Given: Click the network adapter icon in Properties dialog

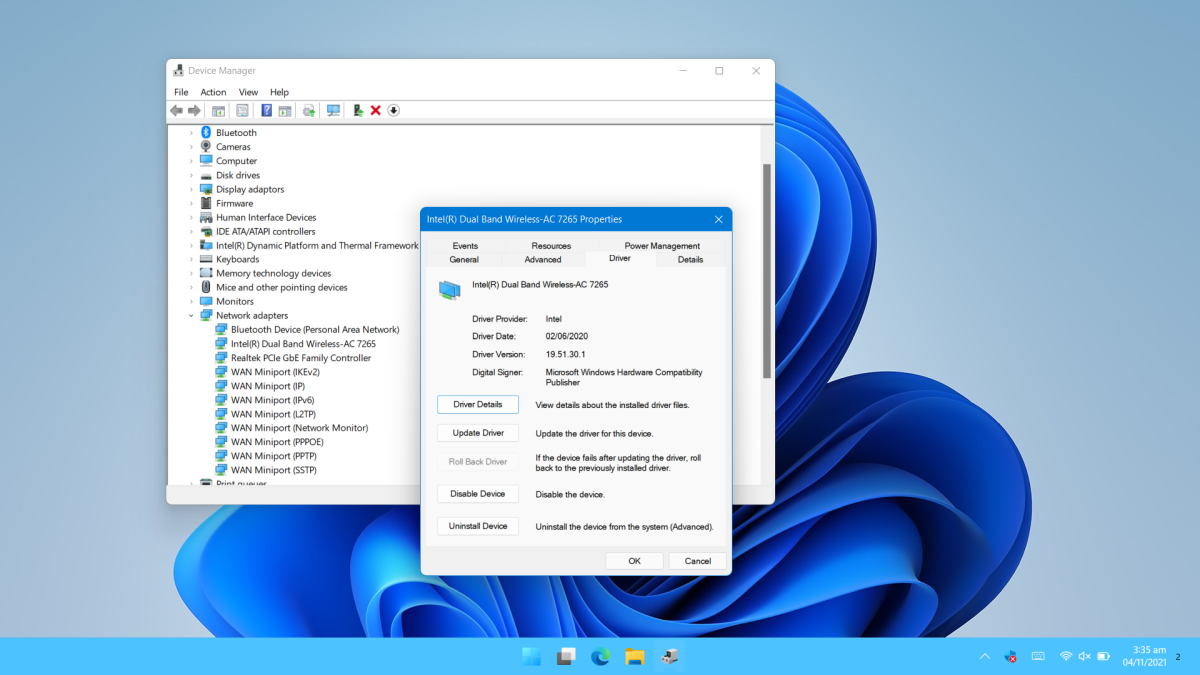Looking at the screenshot, I should coord(449,289).
